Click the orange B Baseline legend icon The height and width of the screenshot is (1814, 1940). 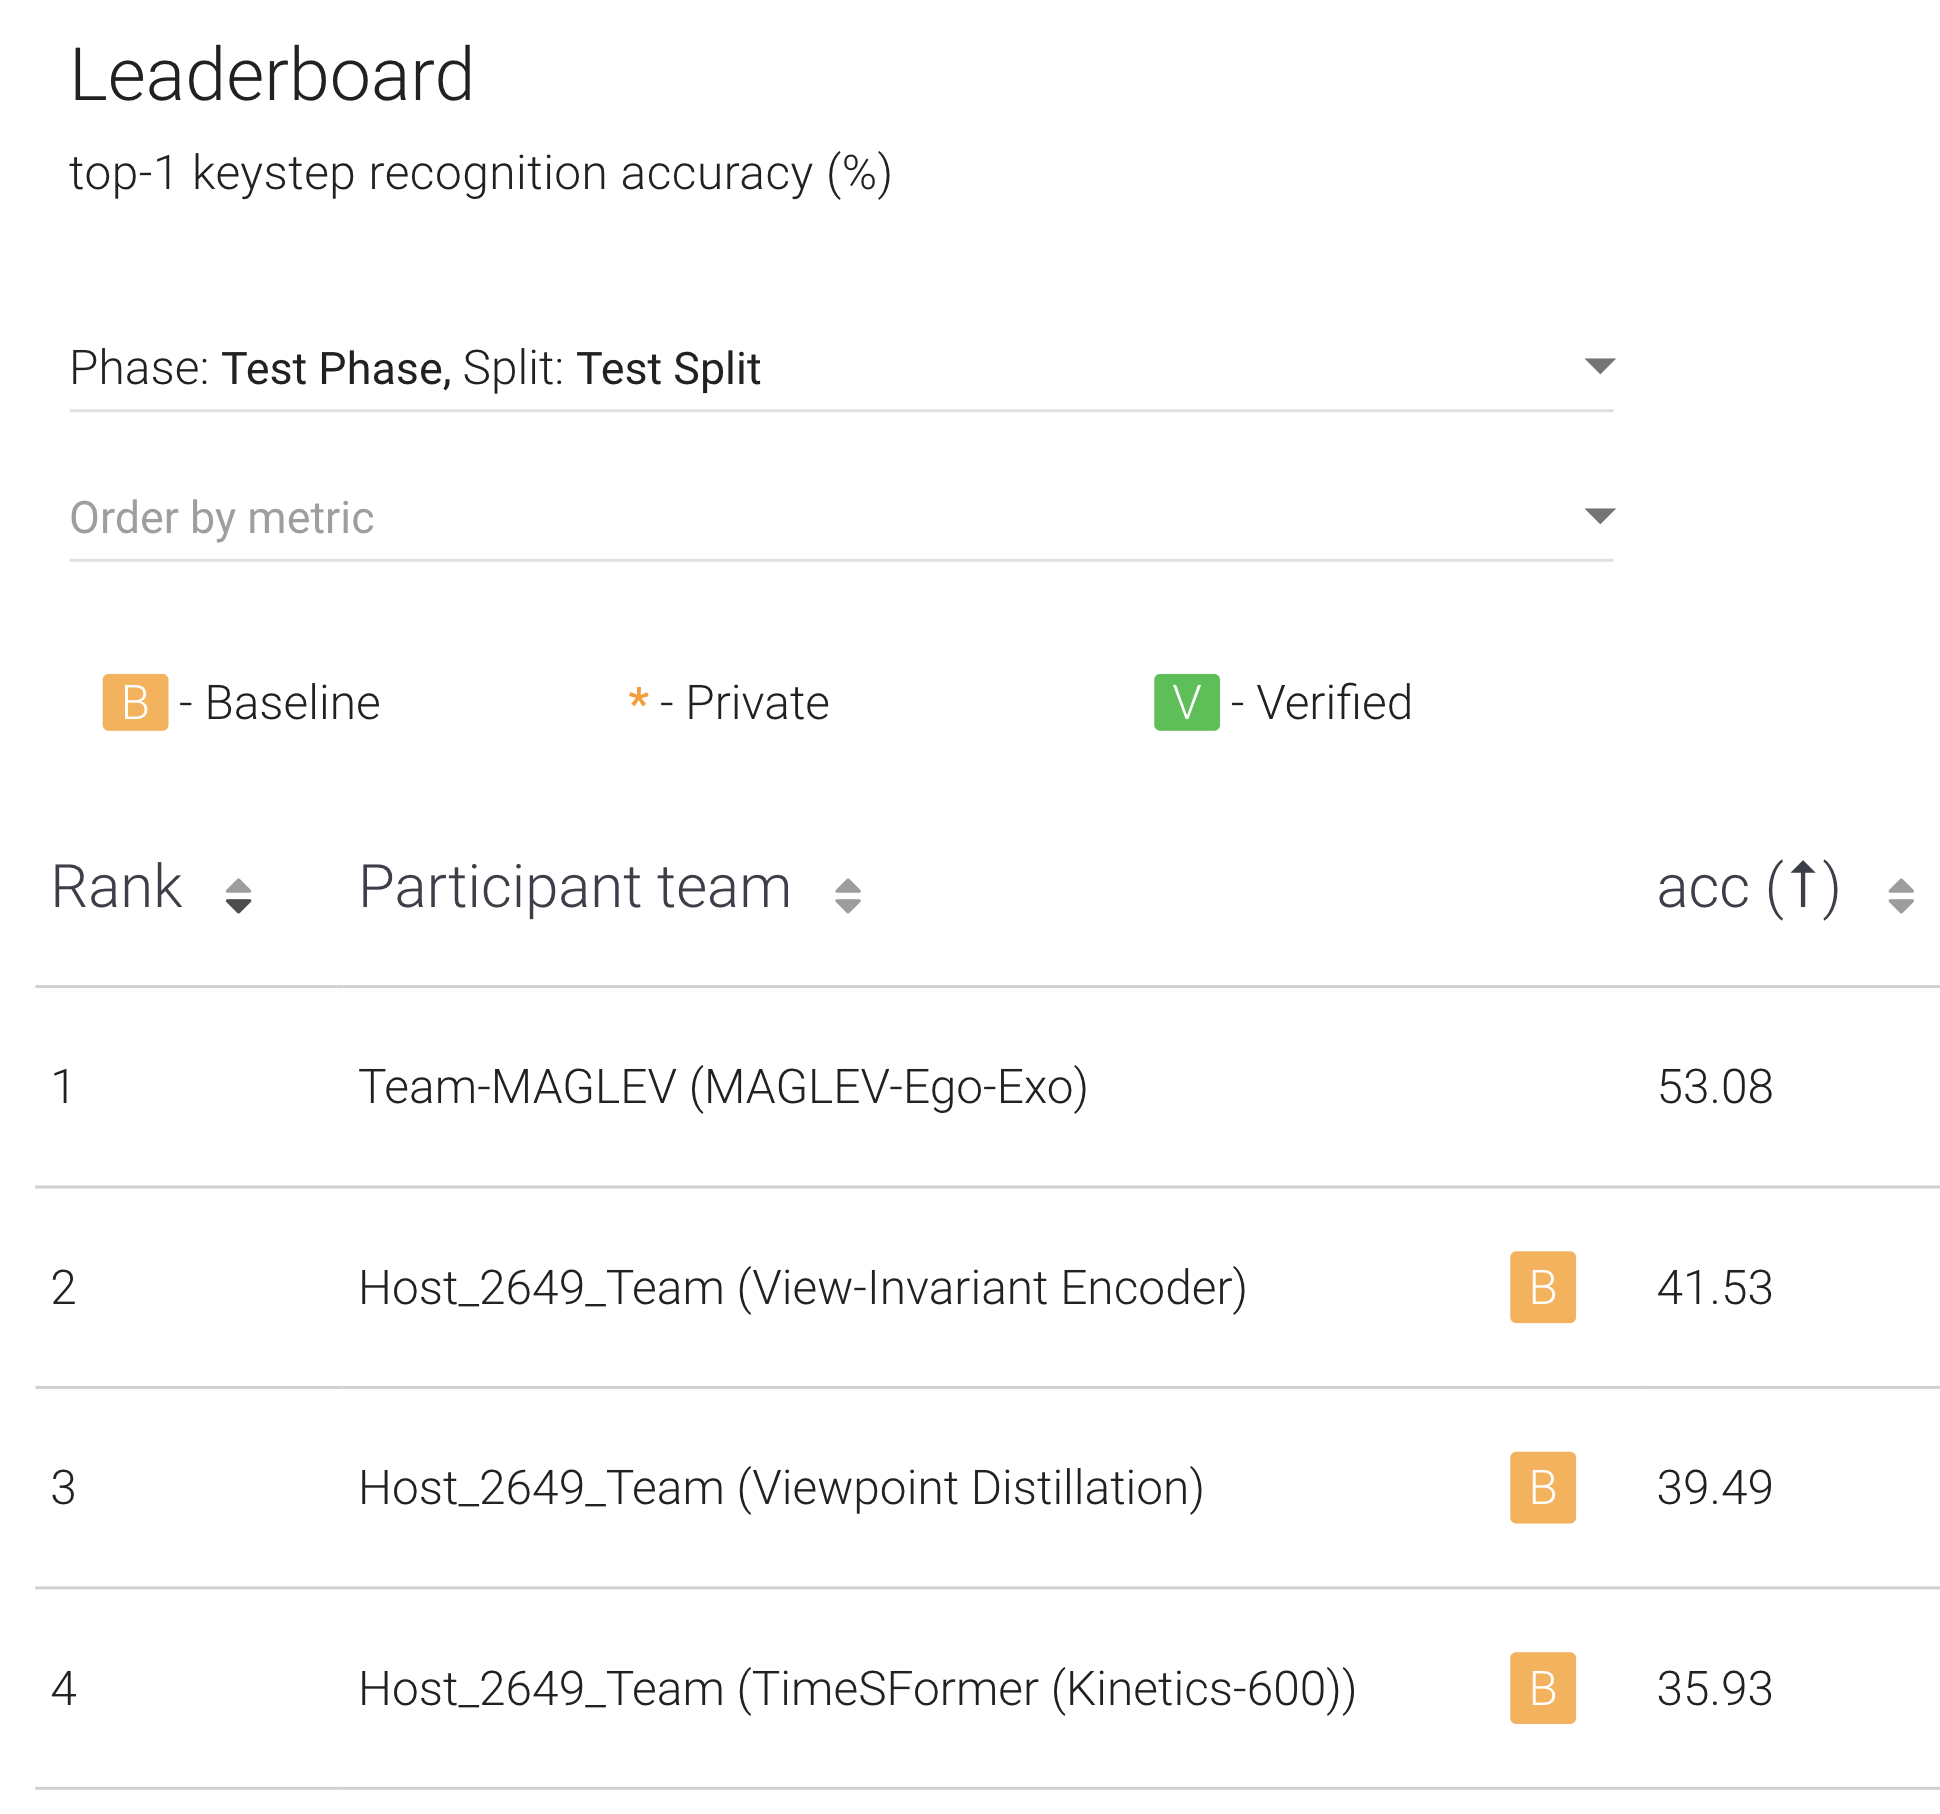[135, 703]
